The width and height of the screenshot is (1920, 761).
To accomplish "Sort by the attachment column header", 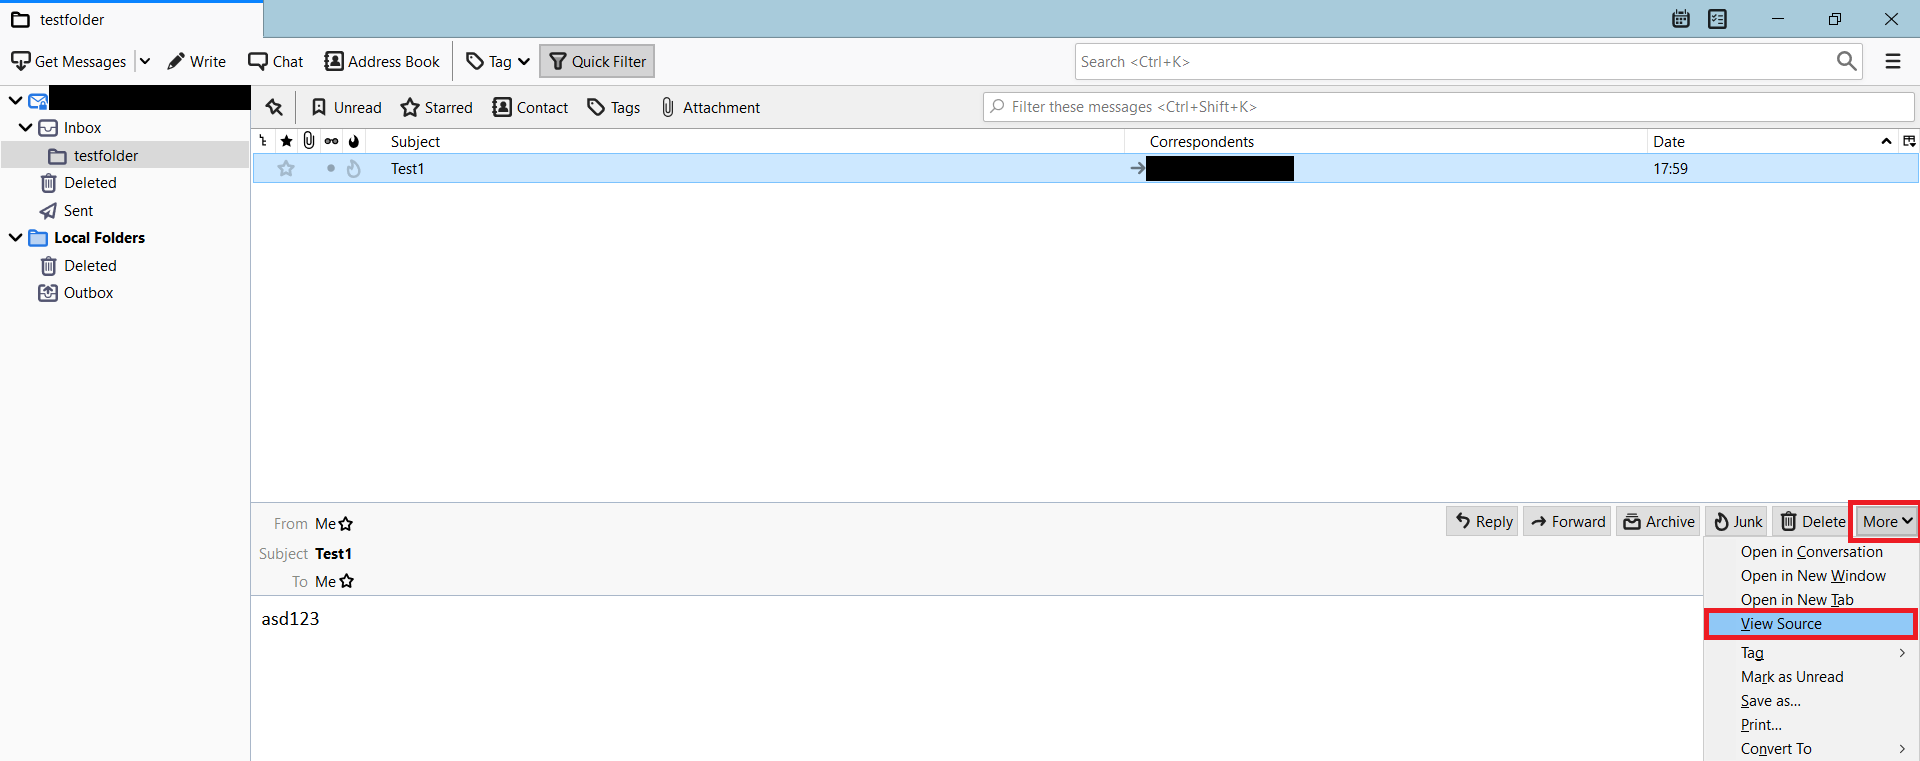I will 309,141.
